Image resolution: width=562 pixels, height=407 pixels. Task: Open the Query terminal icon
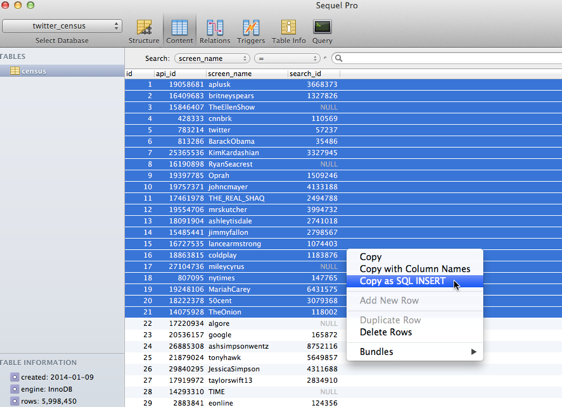[322, 27]
